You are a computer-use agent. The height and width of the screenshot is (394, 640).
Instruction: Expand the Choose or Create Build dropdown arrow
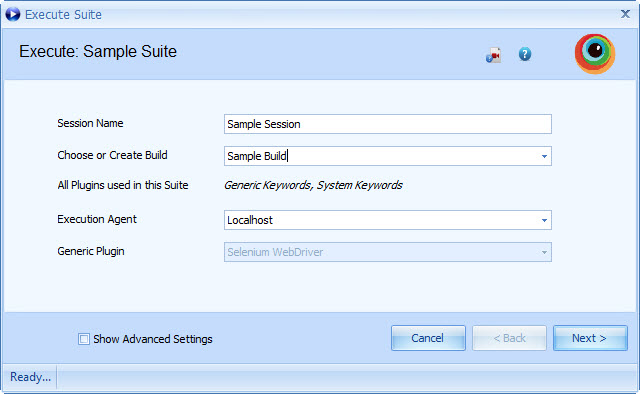coord(544,156)
